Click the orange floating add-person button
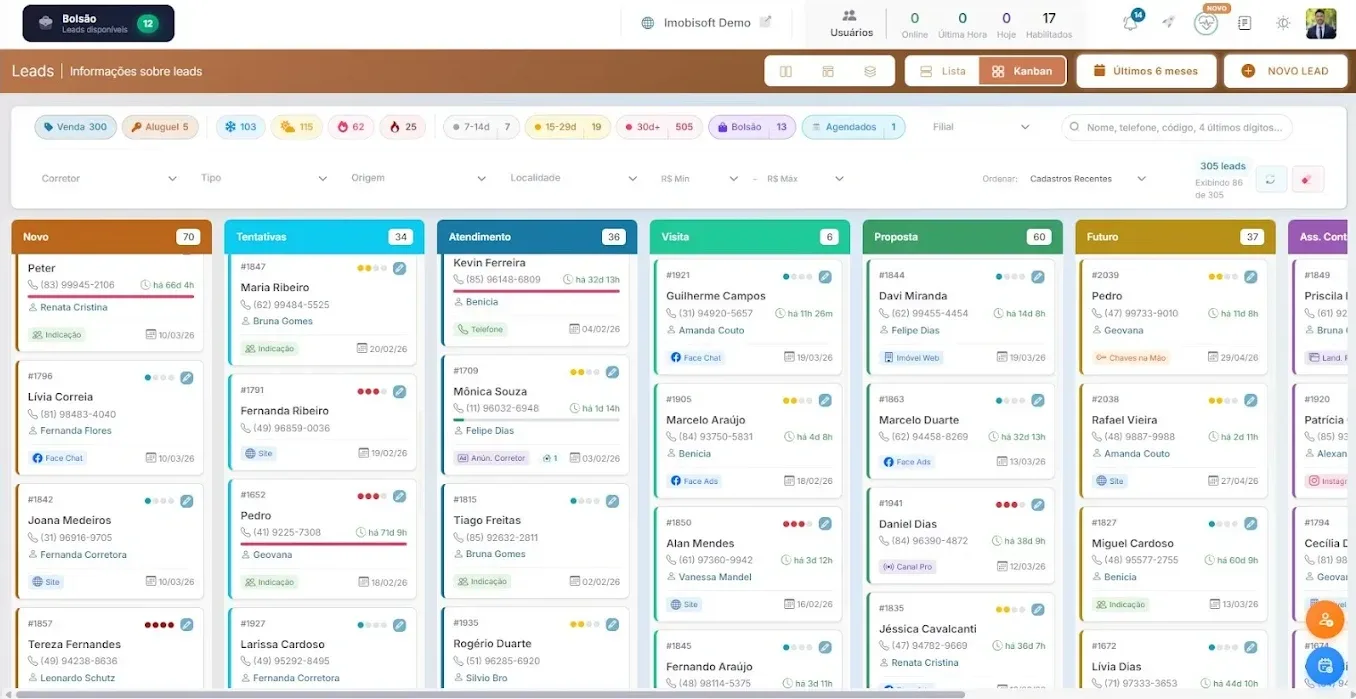 pos(1325,620)
